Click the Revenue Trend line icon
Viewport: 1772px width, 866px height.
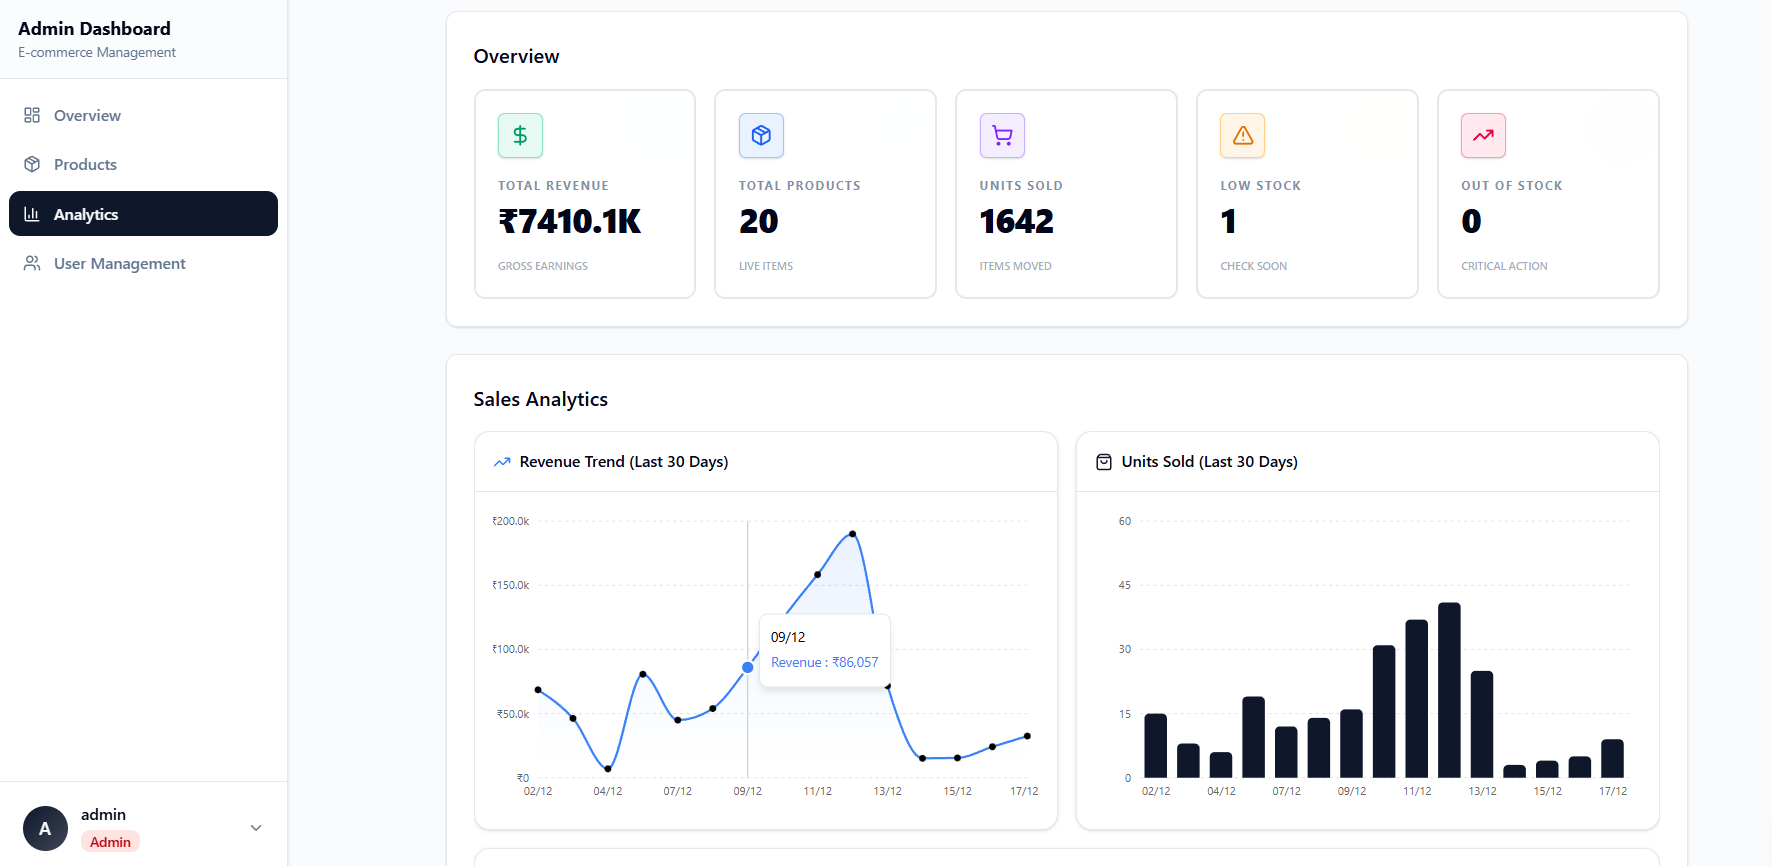[x=502, y=462]
